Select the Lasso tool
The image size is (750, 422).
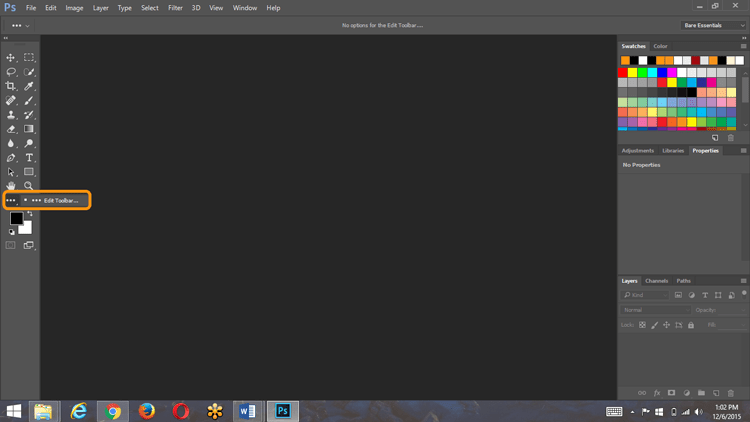[x=11, y=72]
